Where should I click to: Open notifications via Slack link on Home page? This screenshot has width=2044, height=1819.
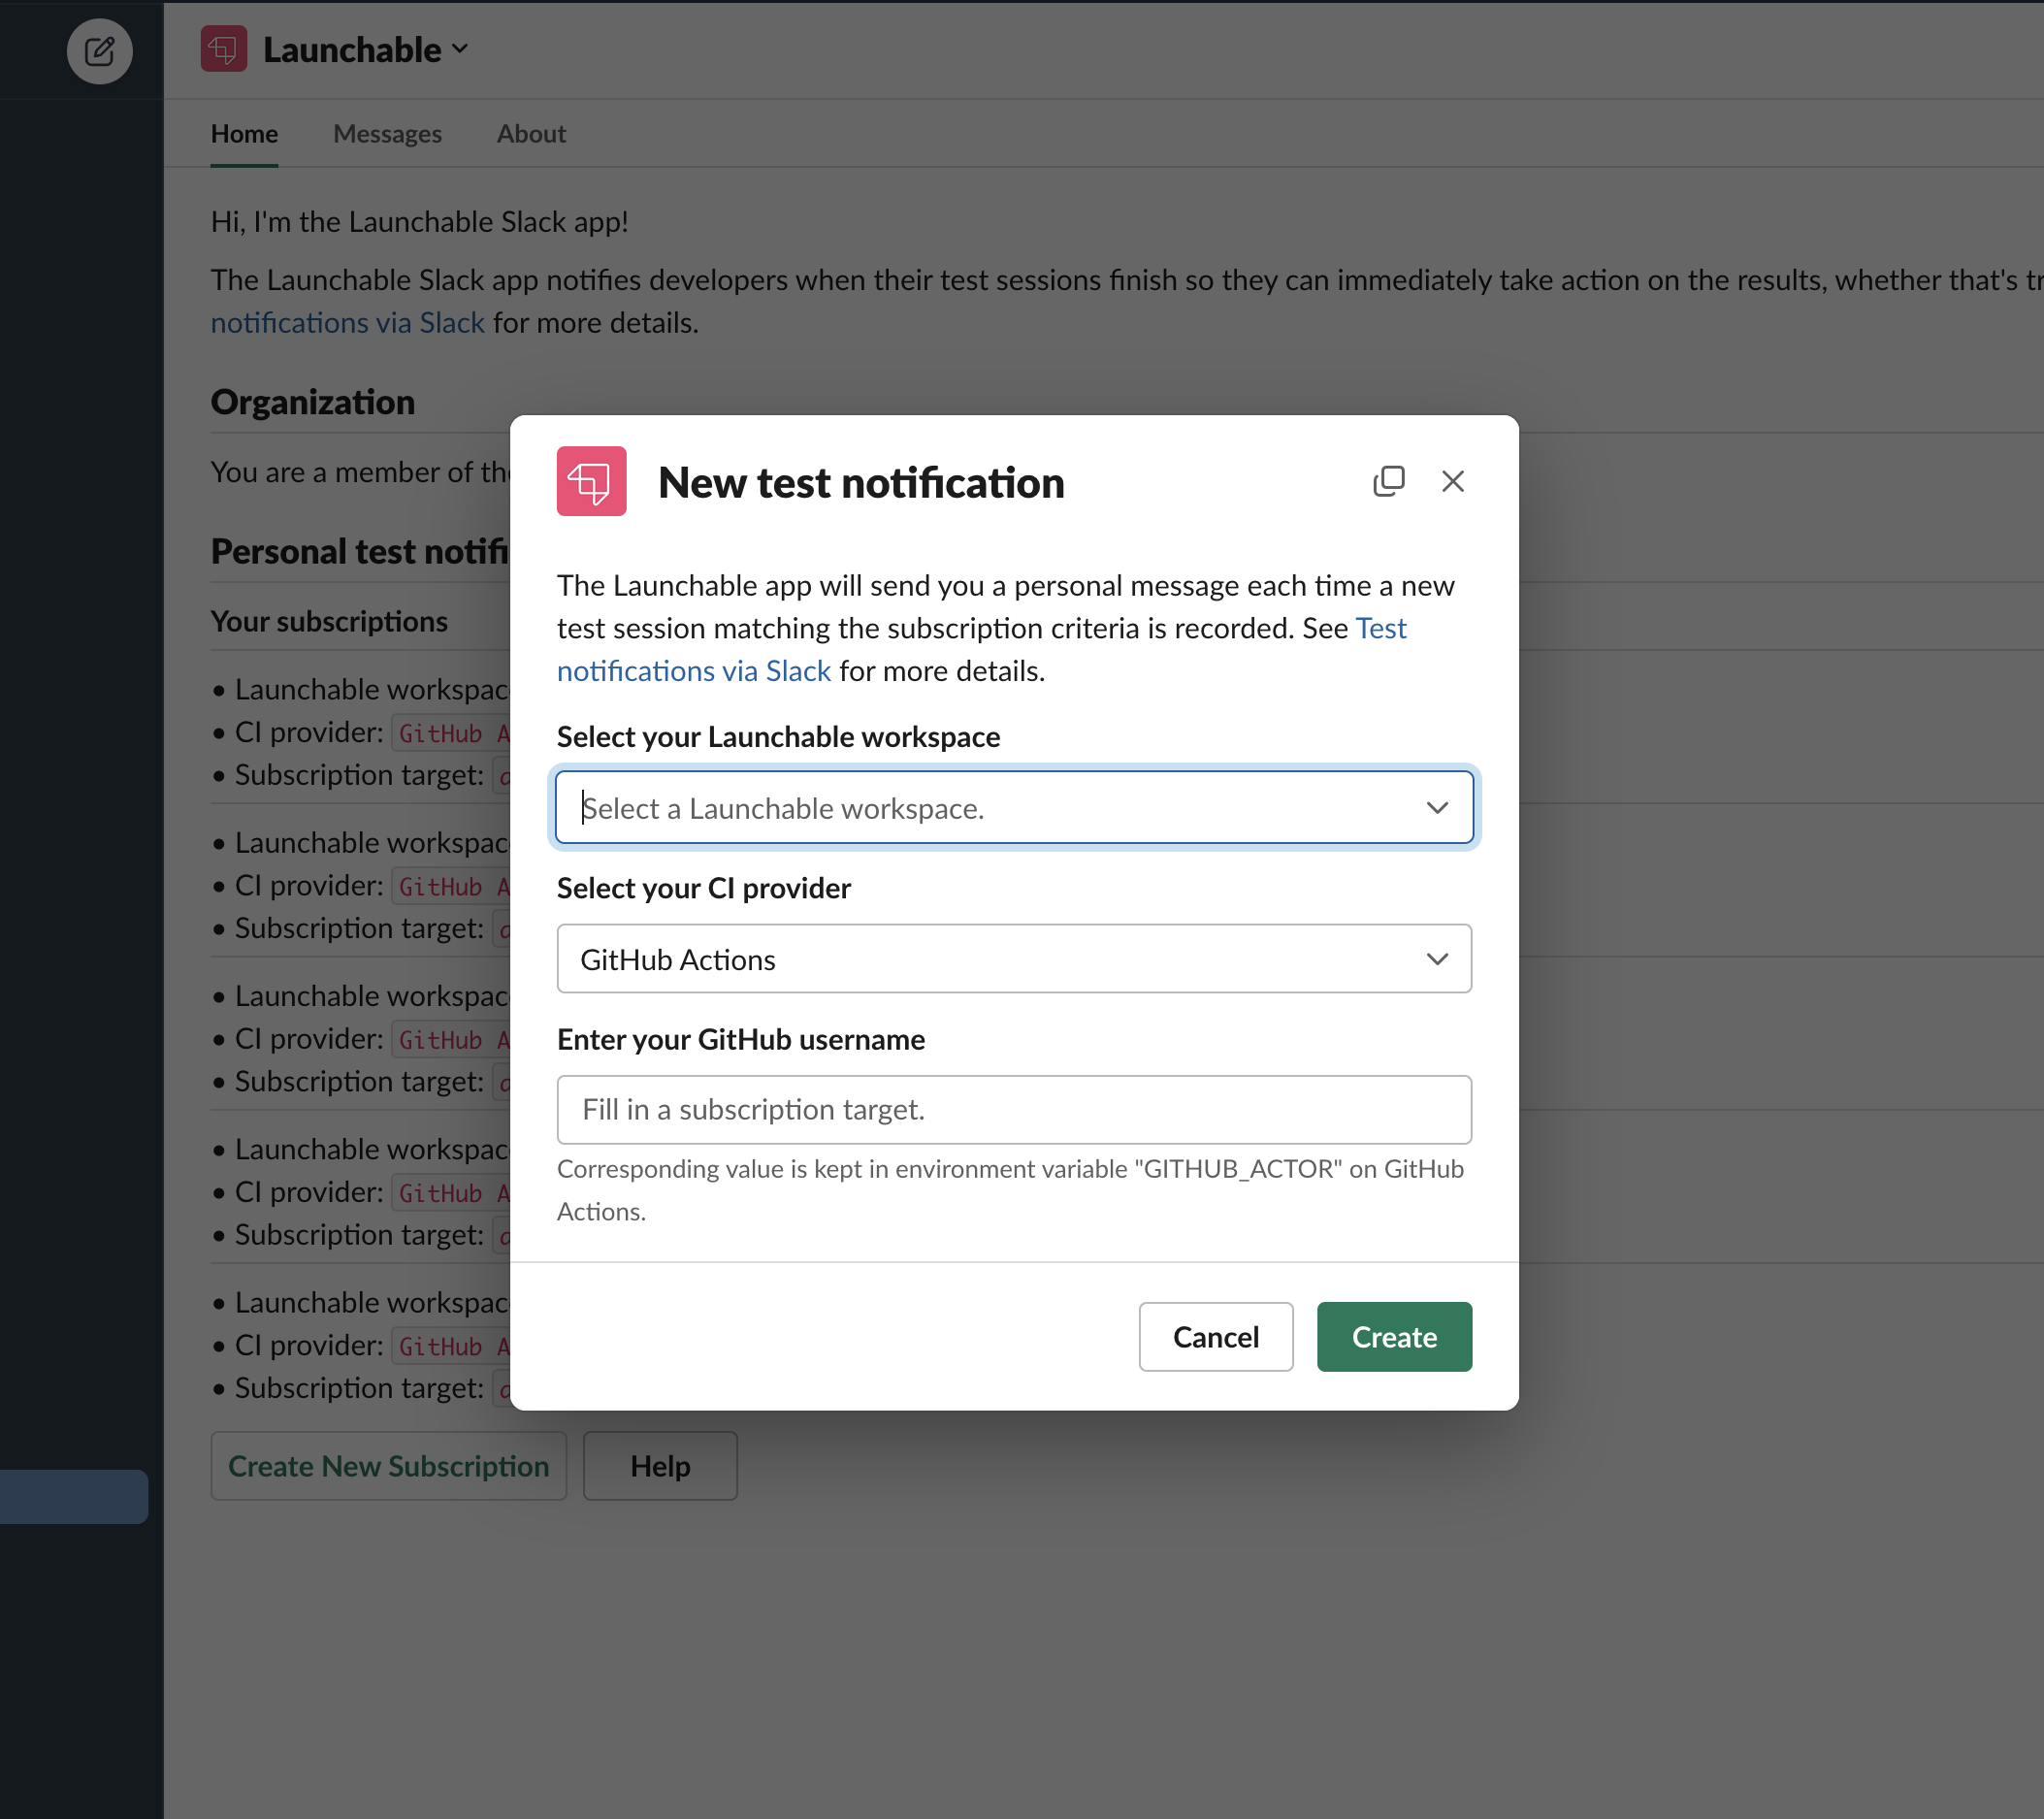click(347, 323)
